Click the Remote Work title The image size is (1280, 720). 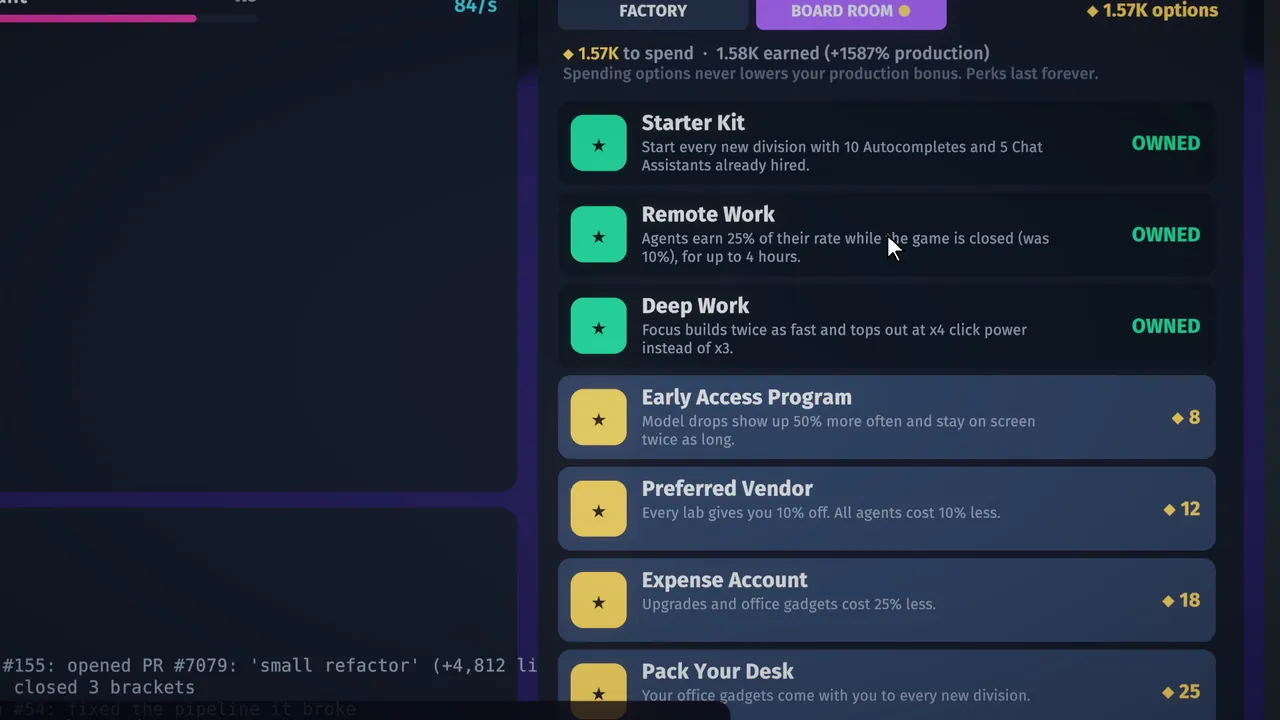708,215
